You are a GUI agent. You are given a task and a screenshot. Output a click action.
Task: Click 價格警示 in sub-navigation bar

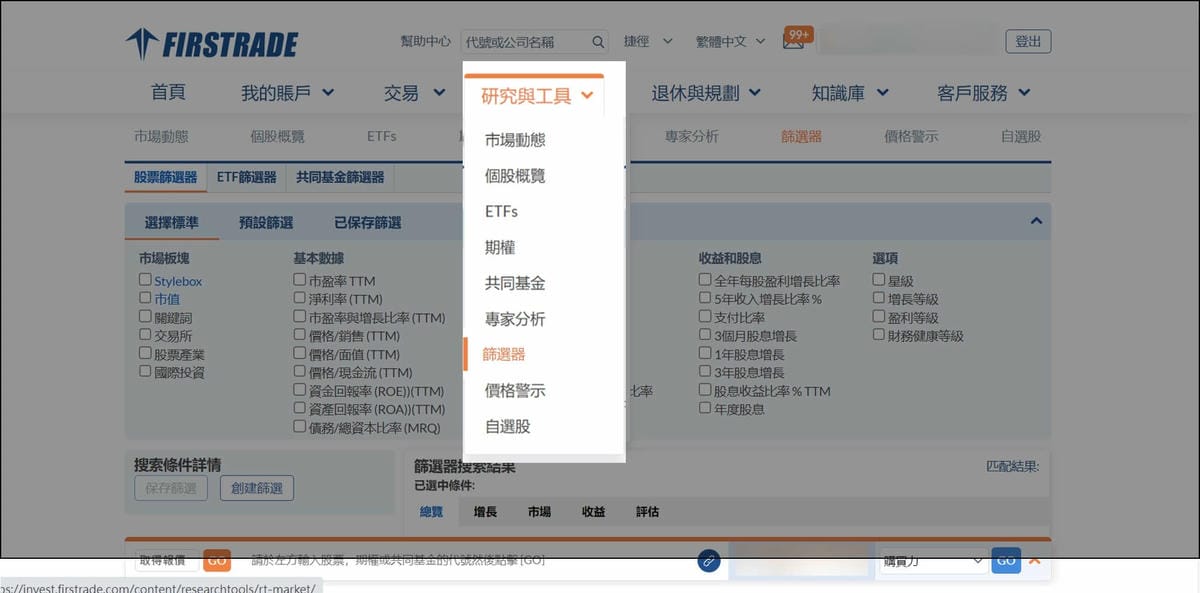911,136
